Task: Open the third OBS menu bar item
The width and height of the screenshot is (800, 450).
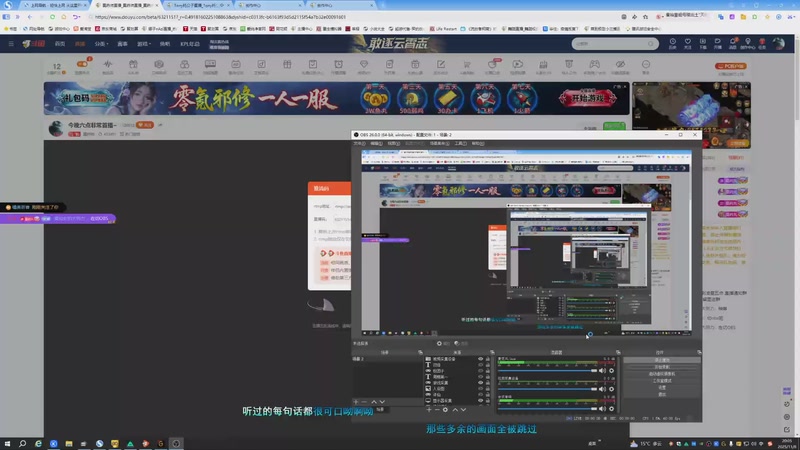Action: pos(394,143)
